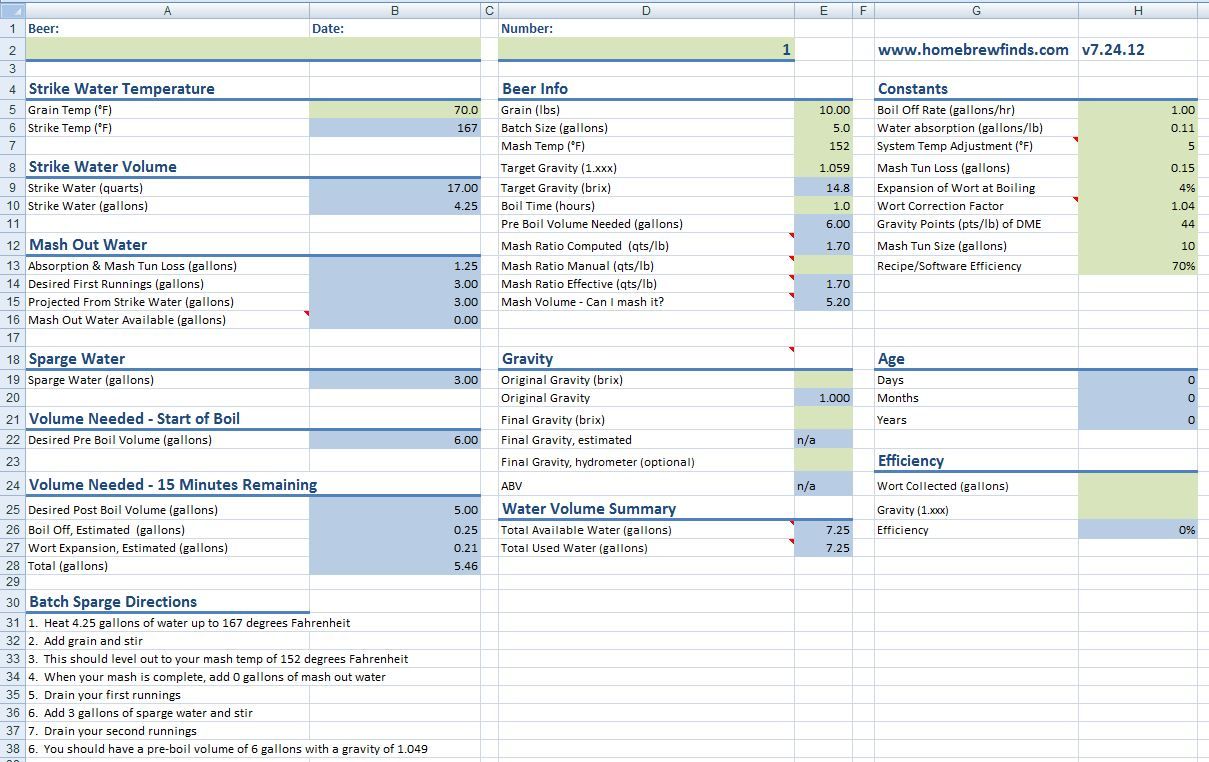Viewport: 1209px width, 762px height.
Task: Select Water absorption value 0.11
Action: pyautogui.click(x=1138, y=128)
